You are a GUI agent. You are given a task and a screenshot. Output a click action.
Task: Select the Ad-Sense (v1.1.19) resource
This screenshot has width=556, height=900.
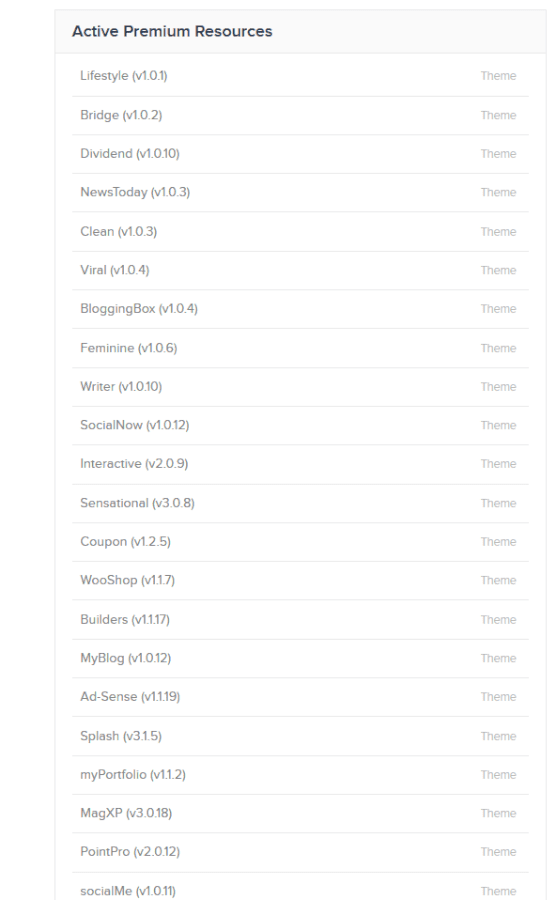click(300, 697)
